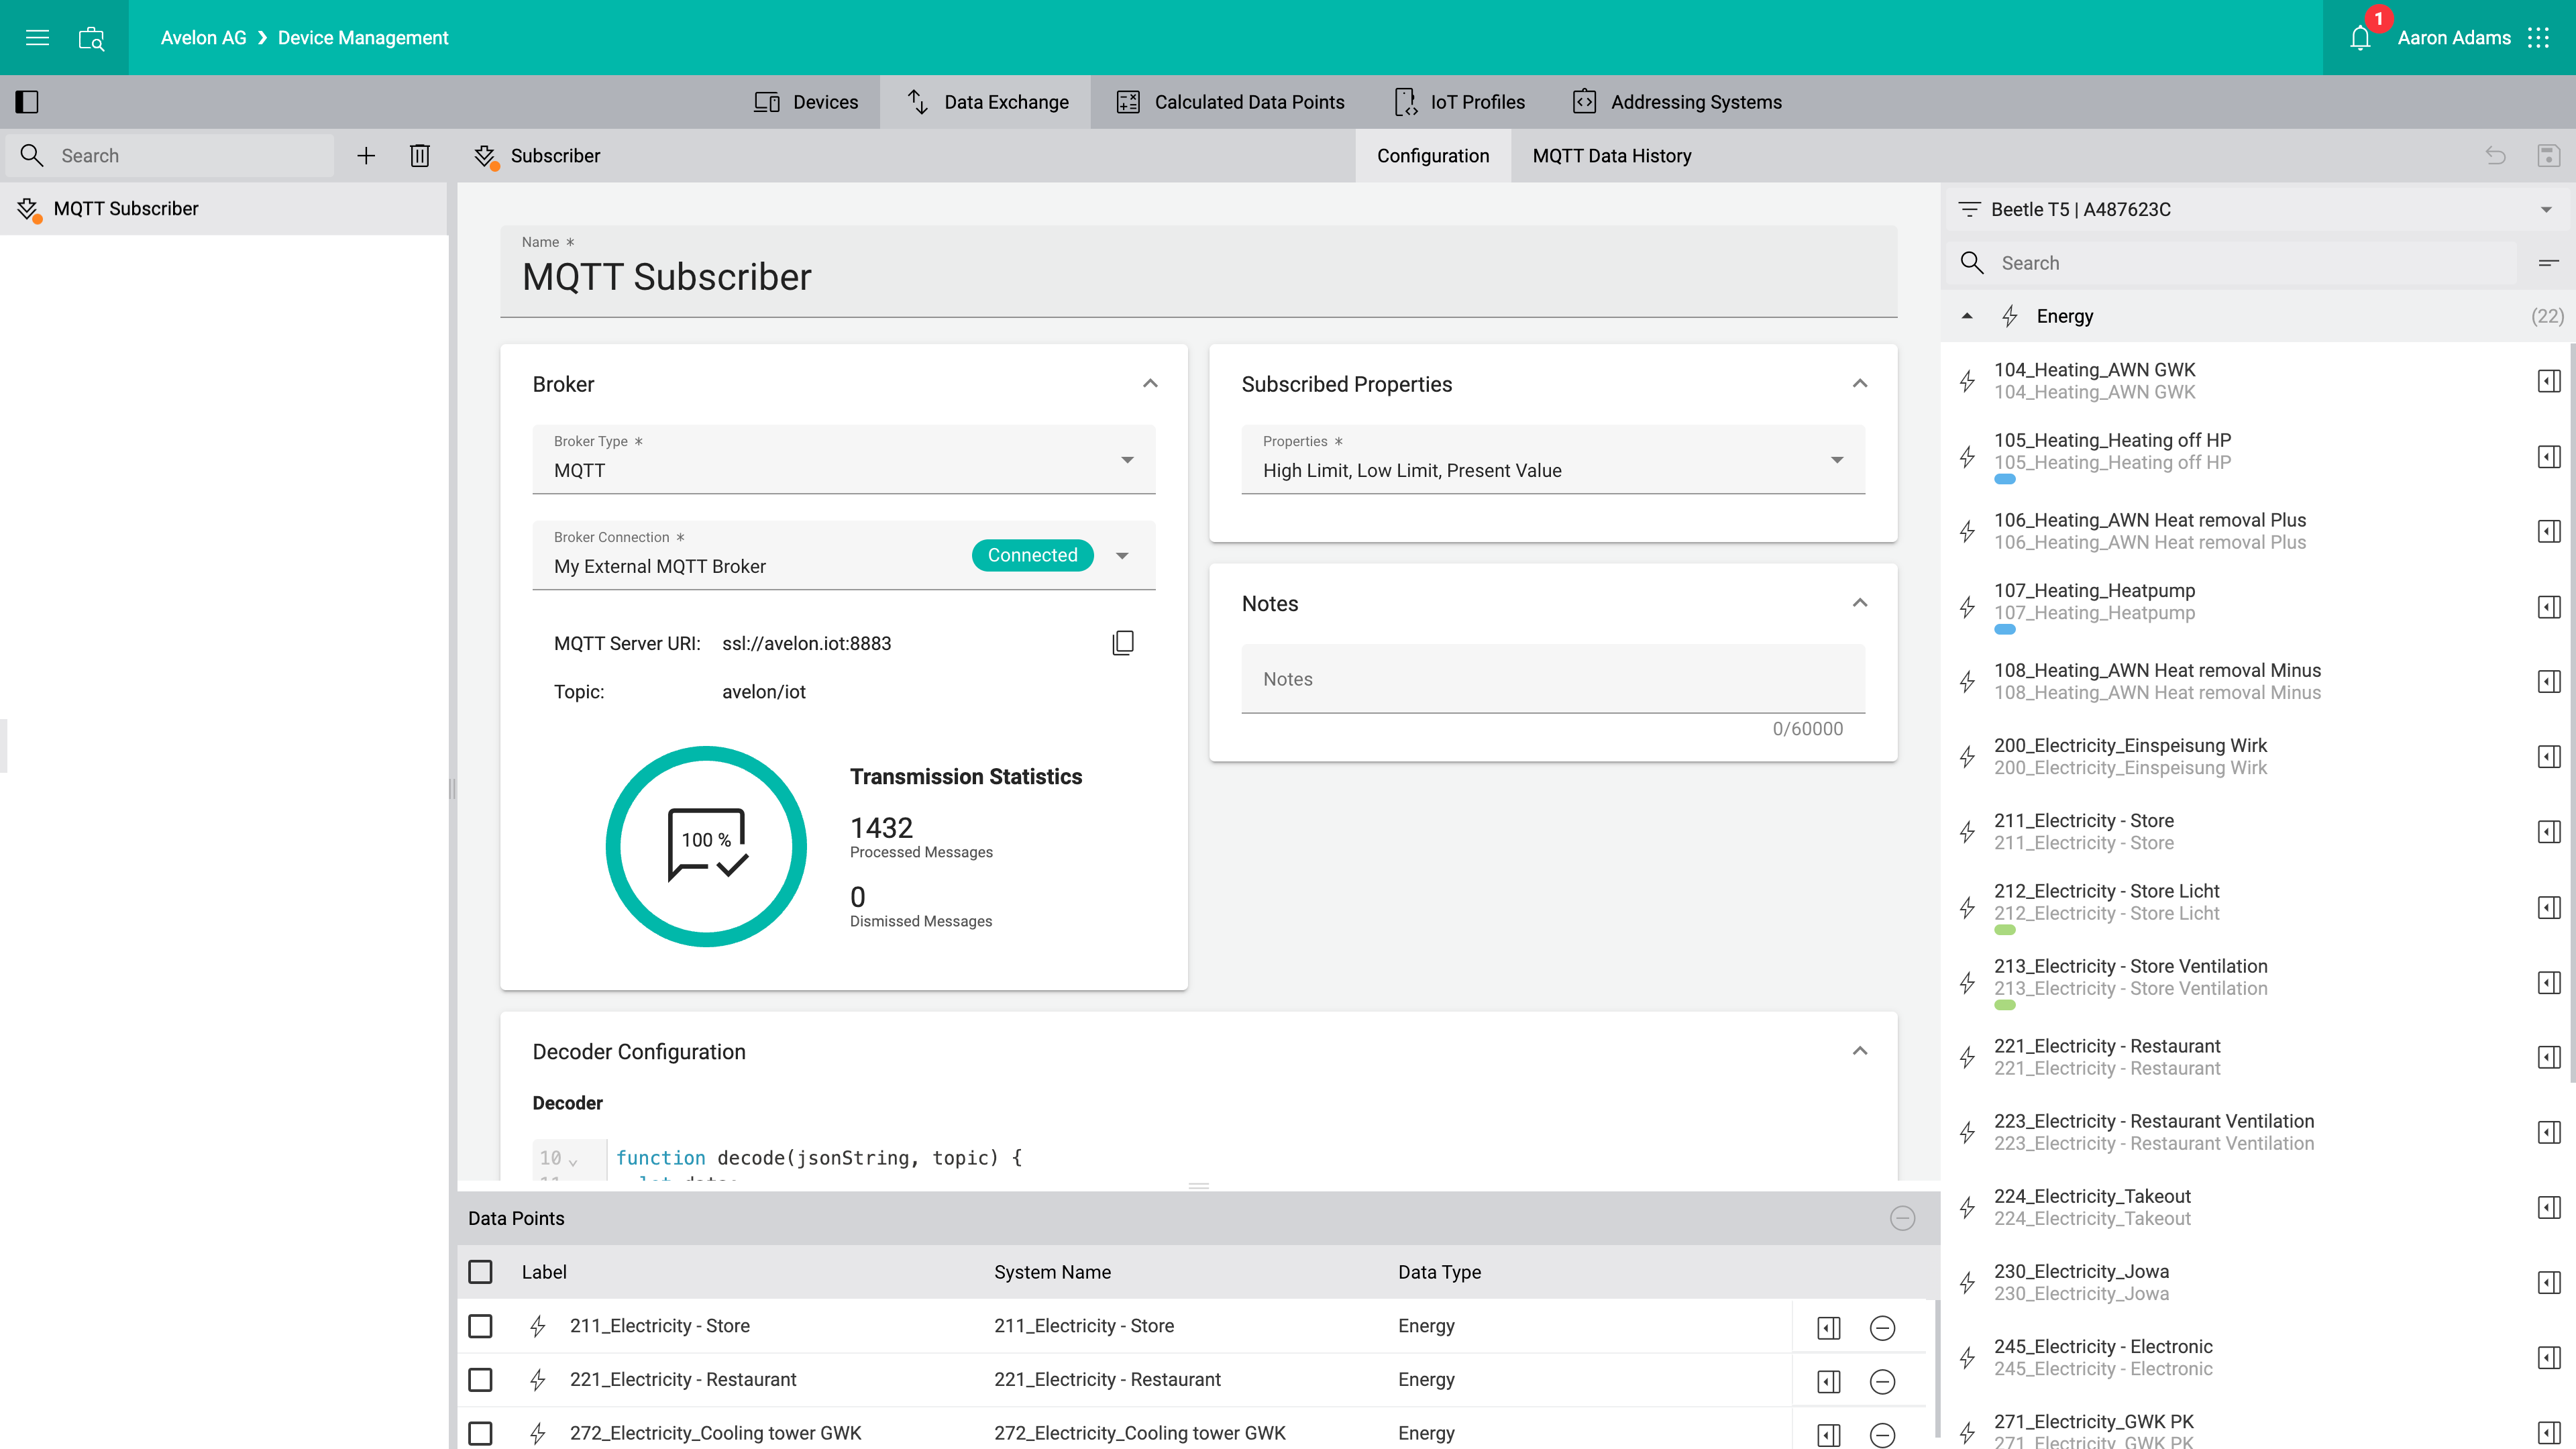Open the notifications bell

click(x=2360, y=38)
